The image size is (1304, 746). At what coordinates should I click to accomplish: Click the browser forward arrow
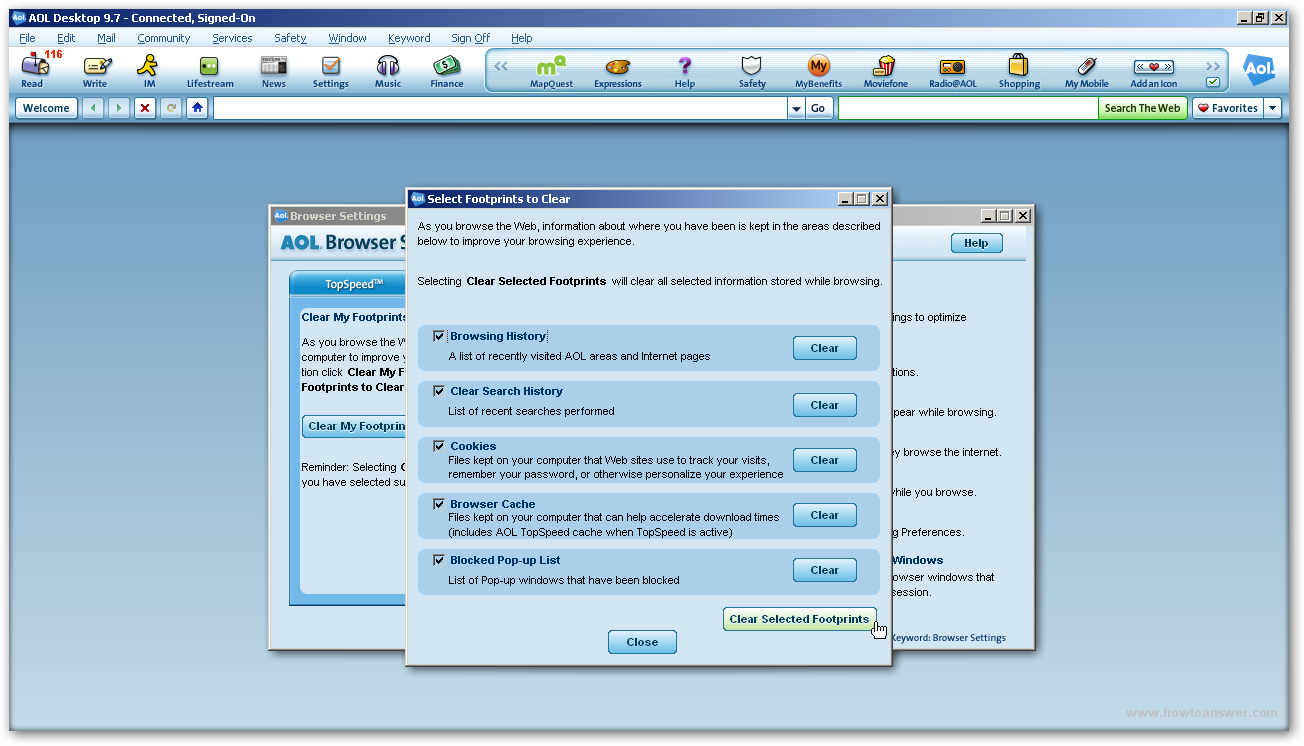(119, 108)
